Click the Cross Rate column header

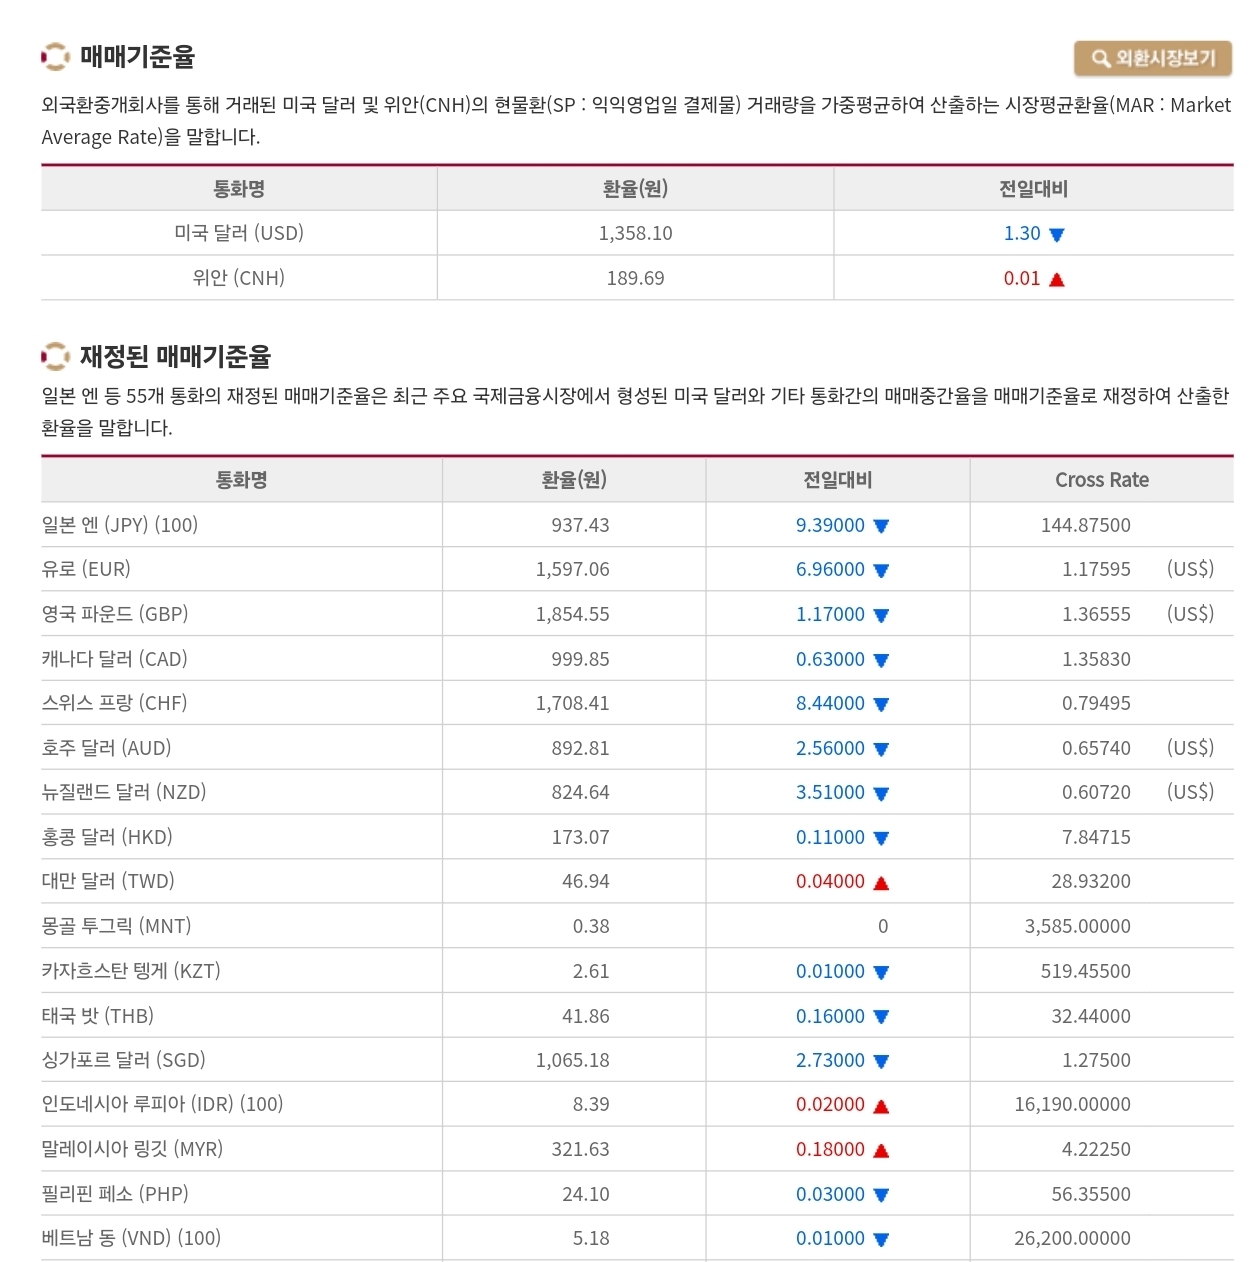pos(1102,480)
